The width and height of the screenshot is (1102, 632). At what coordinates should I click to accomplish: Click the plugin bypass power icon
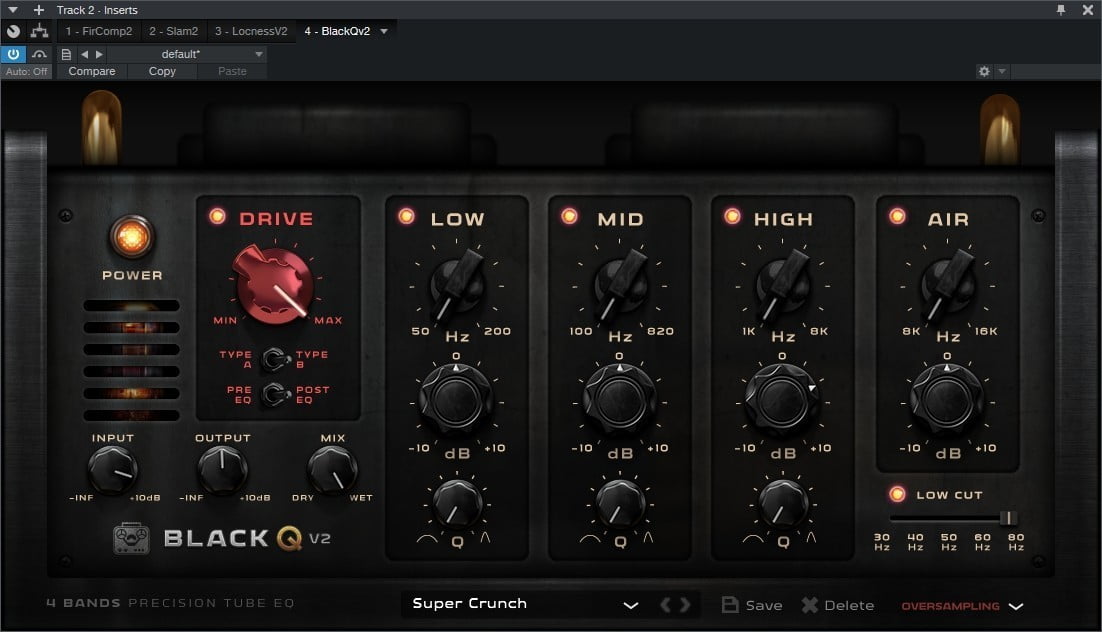pyautogui.click(x=14, y=54)
